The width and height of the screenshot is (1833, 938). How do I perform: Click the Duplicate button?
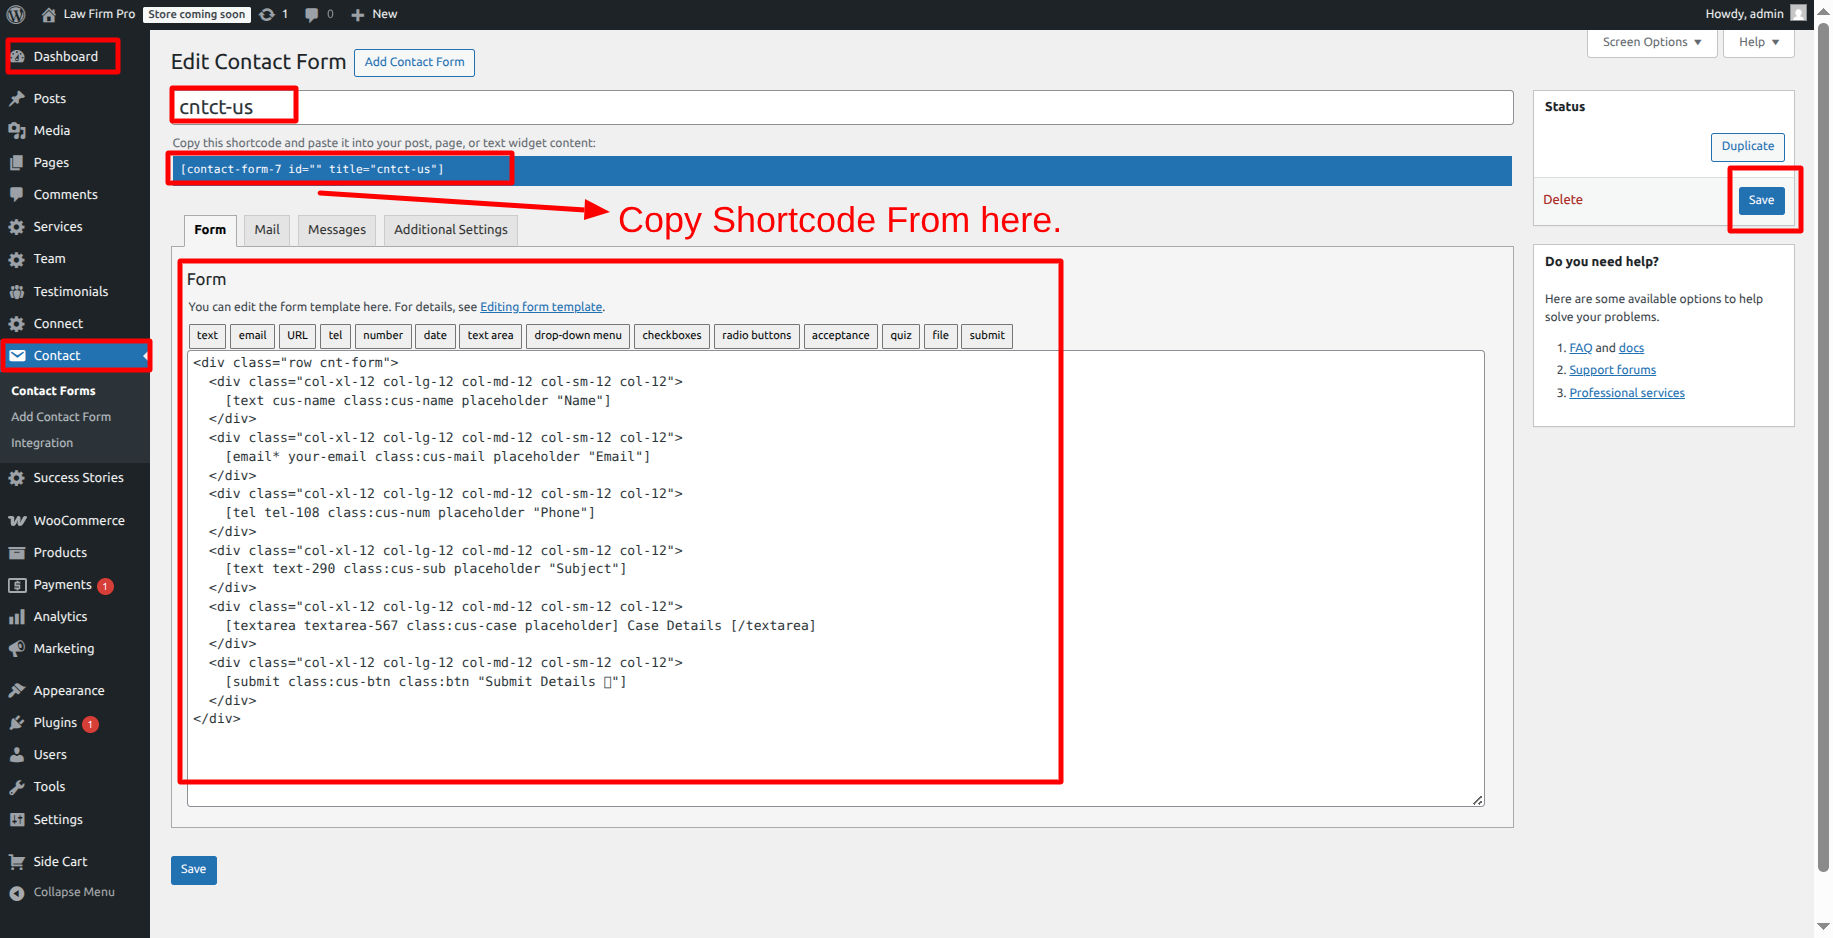[1747, 147]
